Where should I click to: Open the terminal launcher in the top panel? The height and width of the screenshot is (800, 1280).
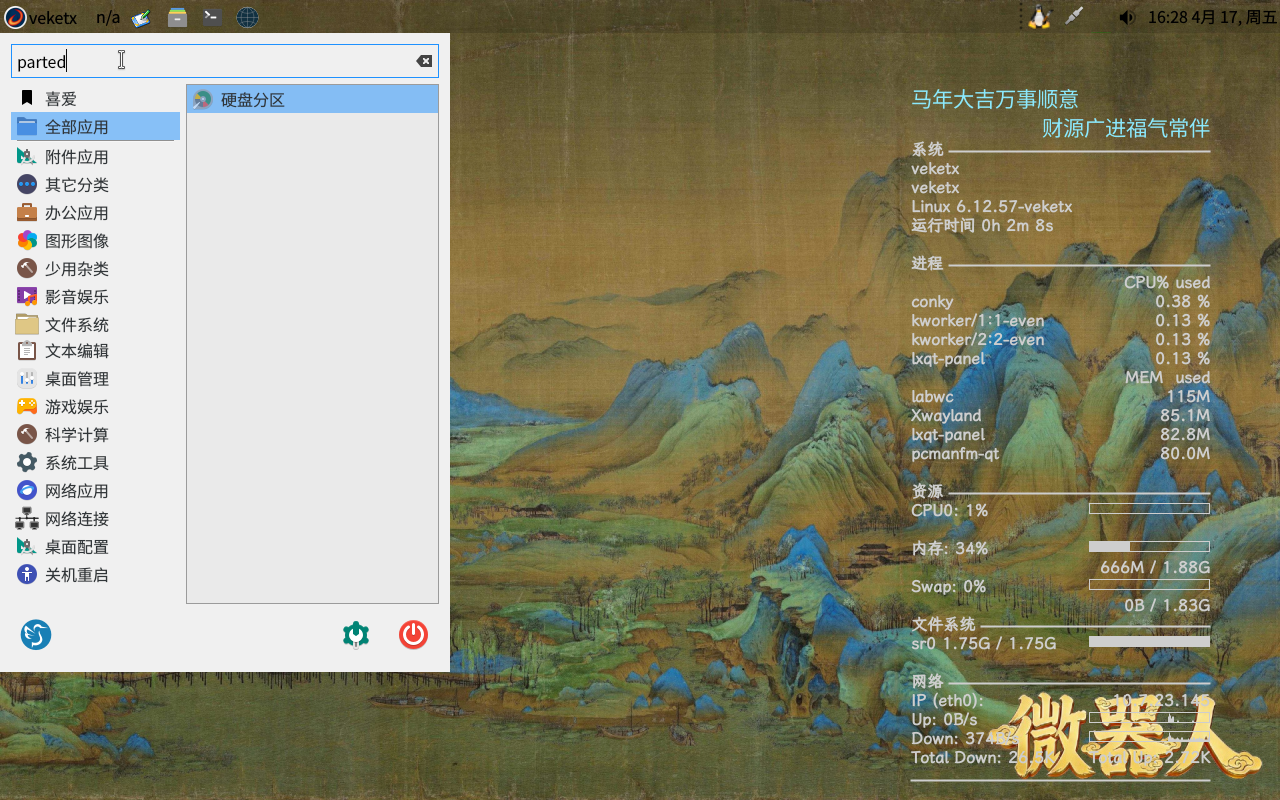[x=212, y=17]
